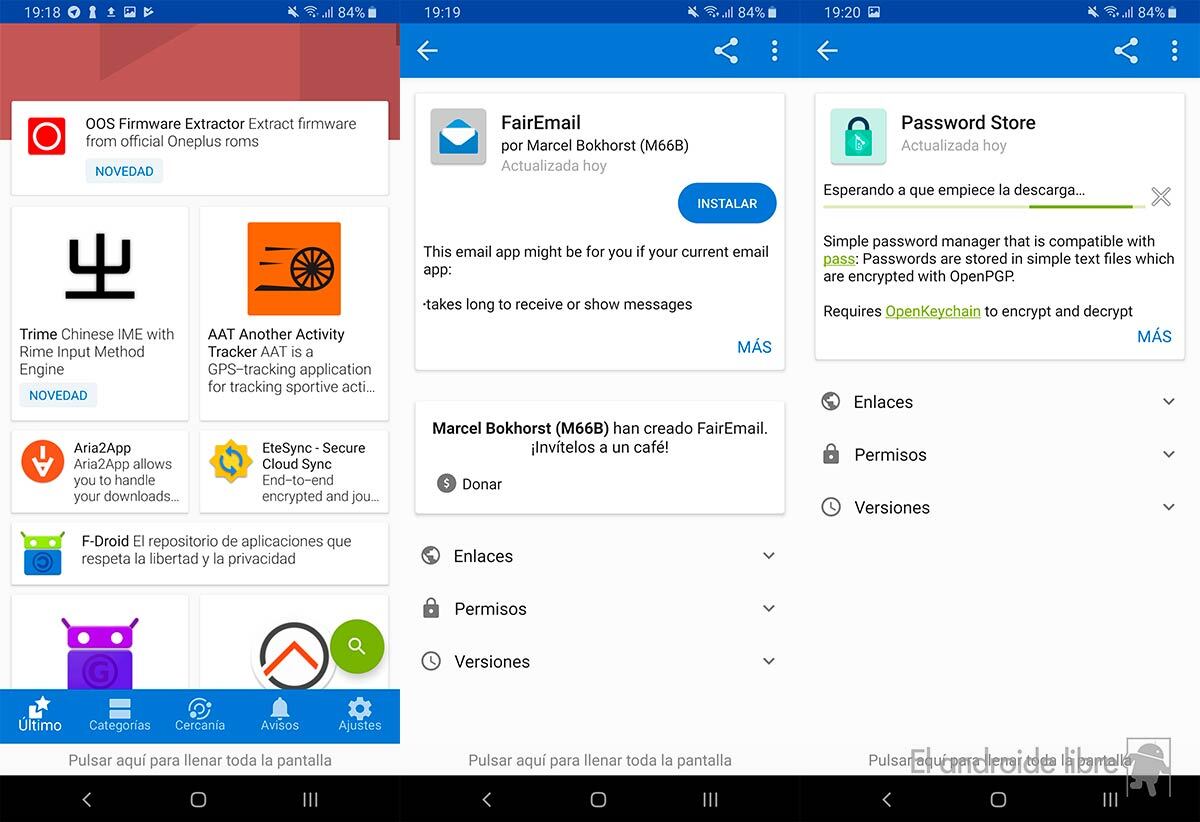Click the 'por Marcel Bokhorst (M66B)' author text
Screen dimensions: 1200x822
(595, 145)
